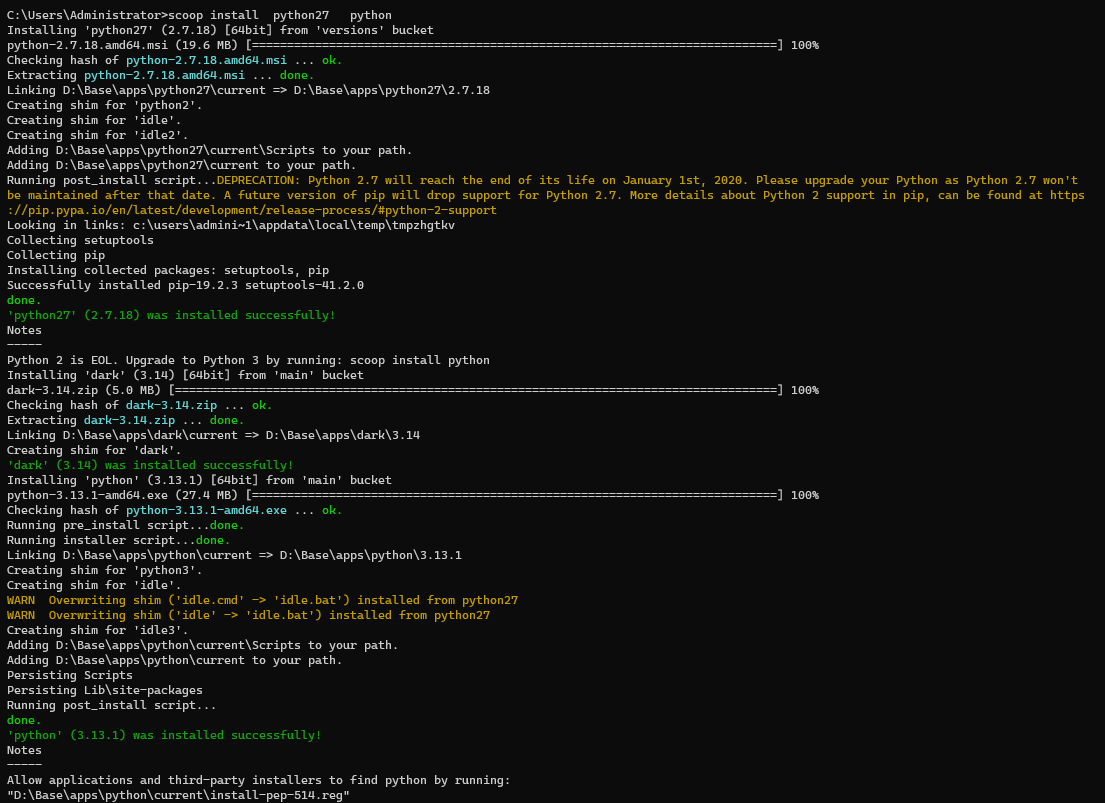The height and width of the screenshot is (803, 1105).
Task: Click cyan 'python-3.13.1-amd64.exe' hash filename
Action: point(206,510)
